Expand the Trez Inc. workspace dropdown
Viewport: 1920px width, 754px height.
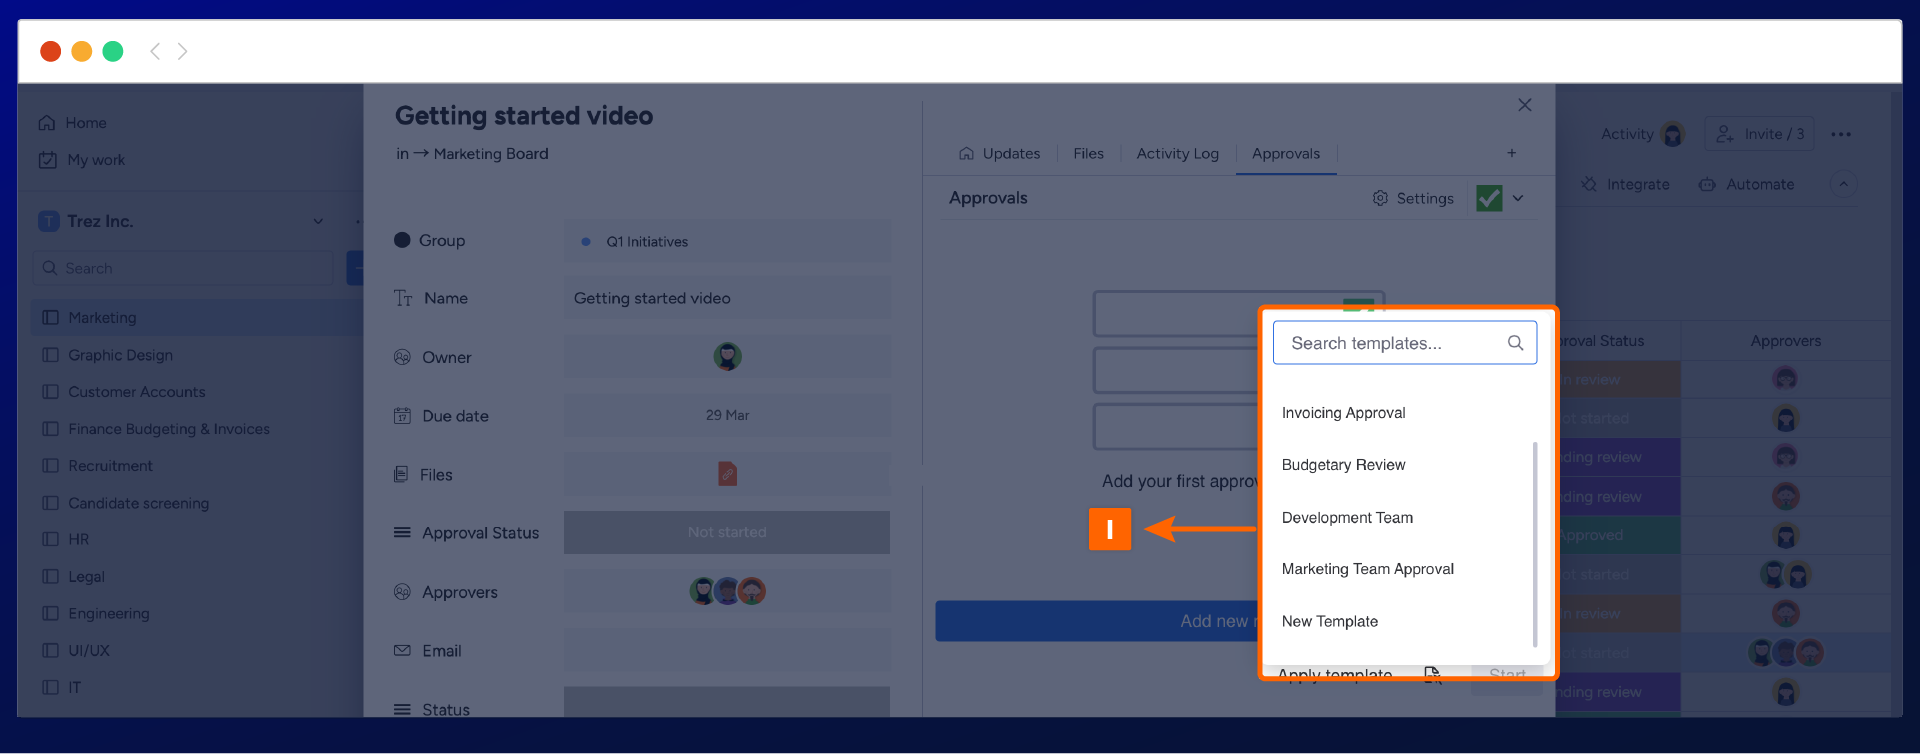click(x=318, y=221)
